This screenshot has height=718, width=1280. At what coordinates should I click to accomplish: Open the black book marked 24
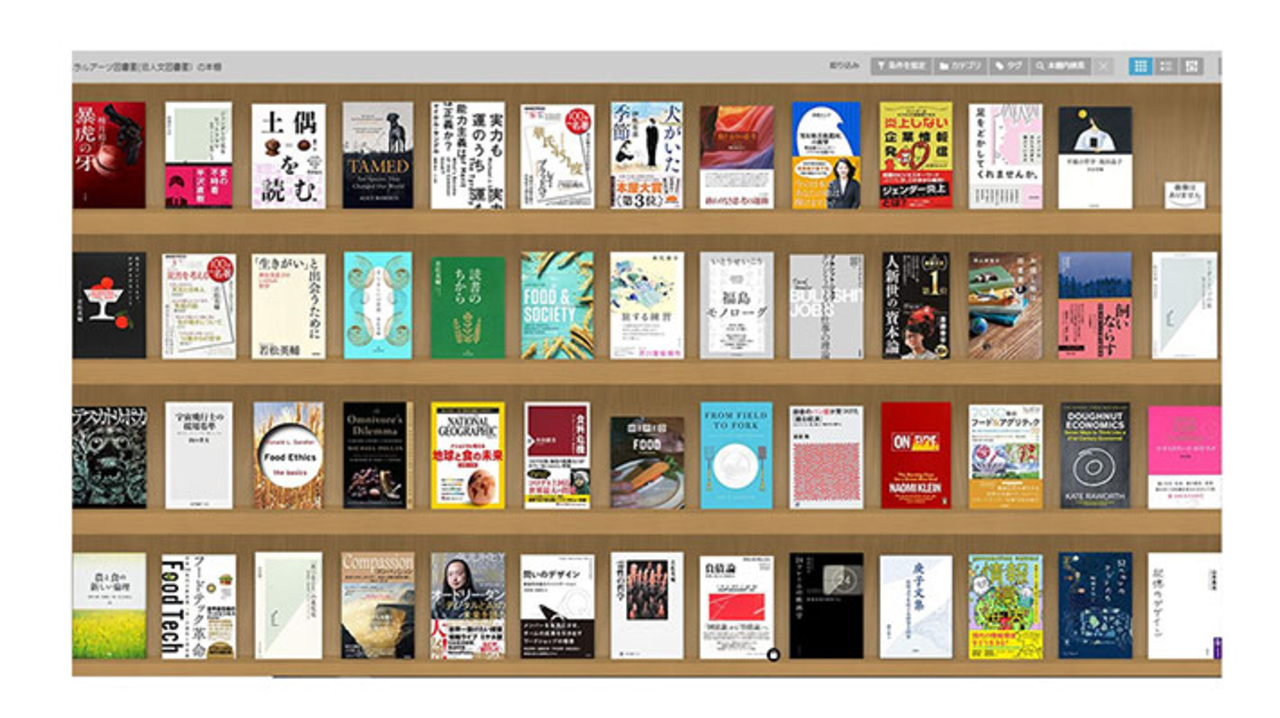point(826,606)
